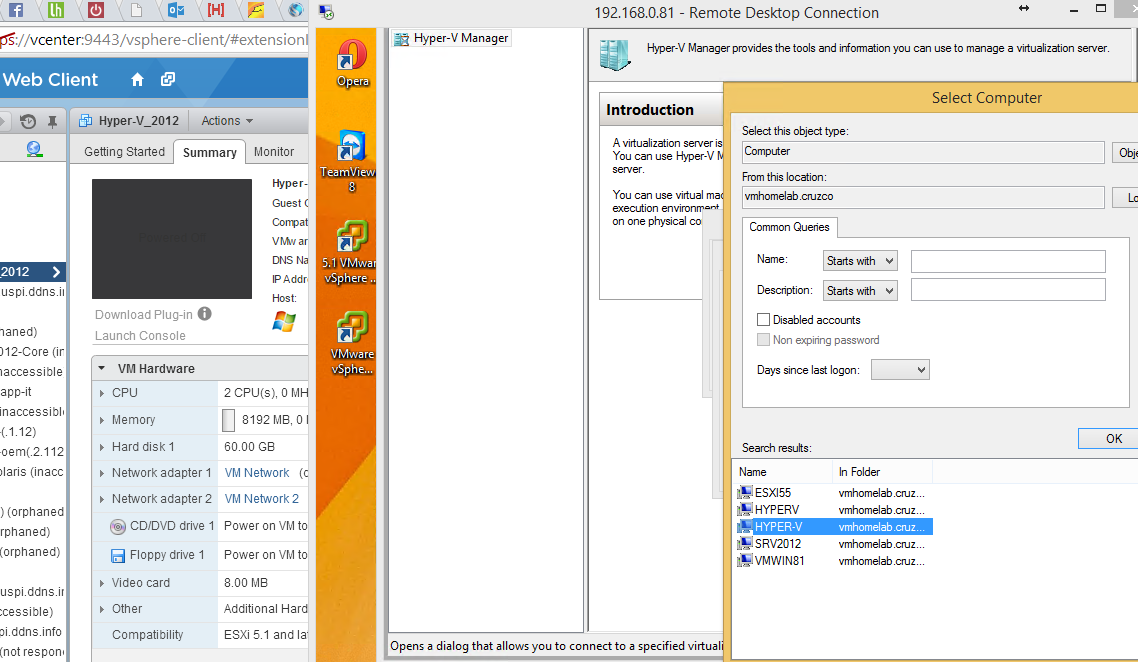
Task: Toggle the Non expiring password checkbox
Action: pyautogui.click(x=763, y=340)
